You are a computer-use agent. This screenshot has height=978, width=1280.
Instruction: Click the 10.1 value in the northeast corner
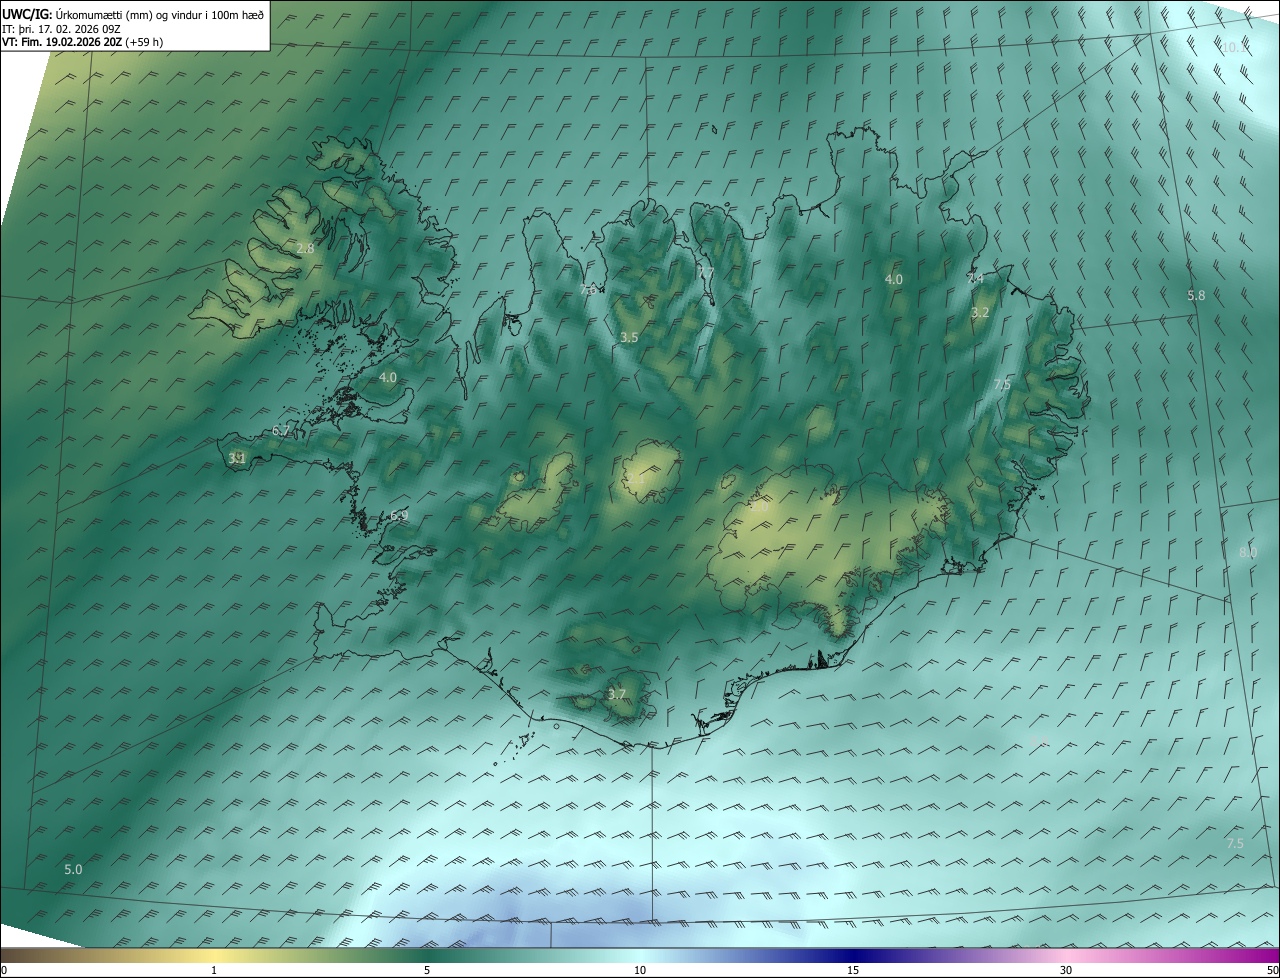(1235, 47)
